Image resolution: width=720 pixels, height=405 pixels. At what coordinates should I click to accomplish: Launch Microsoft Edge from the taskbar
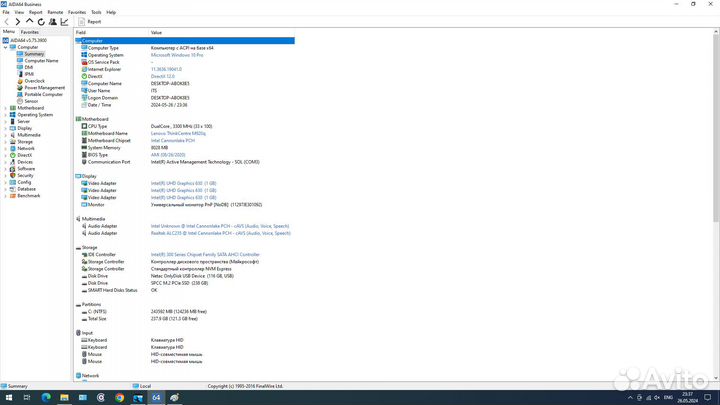pos(46,398)
